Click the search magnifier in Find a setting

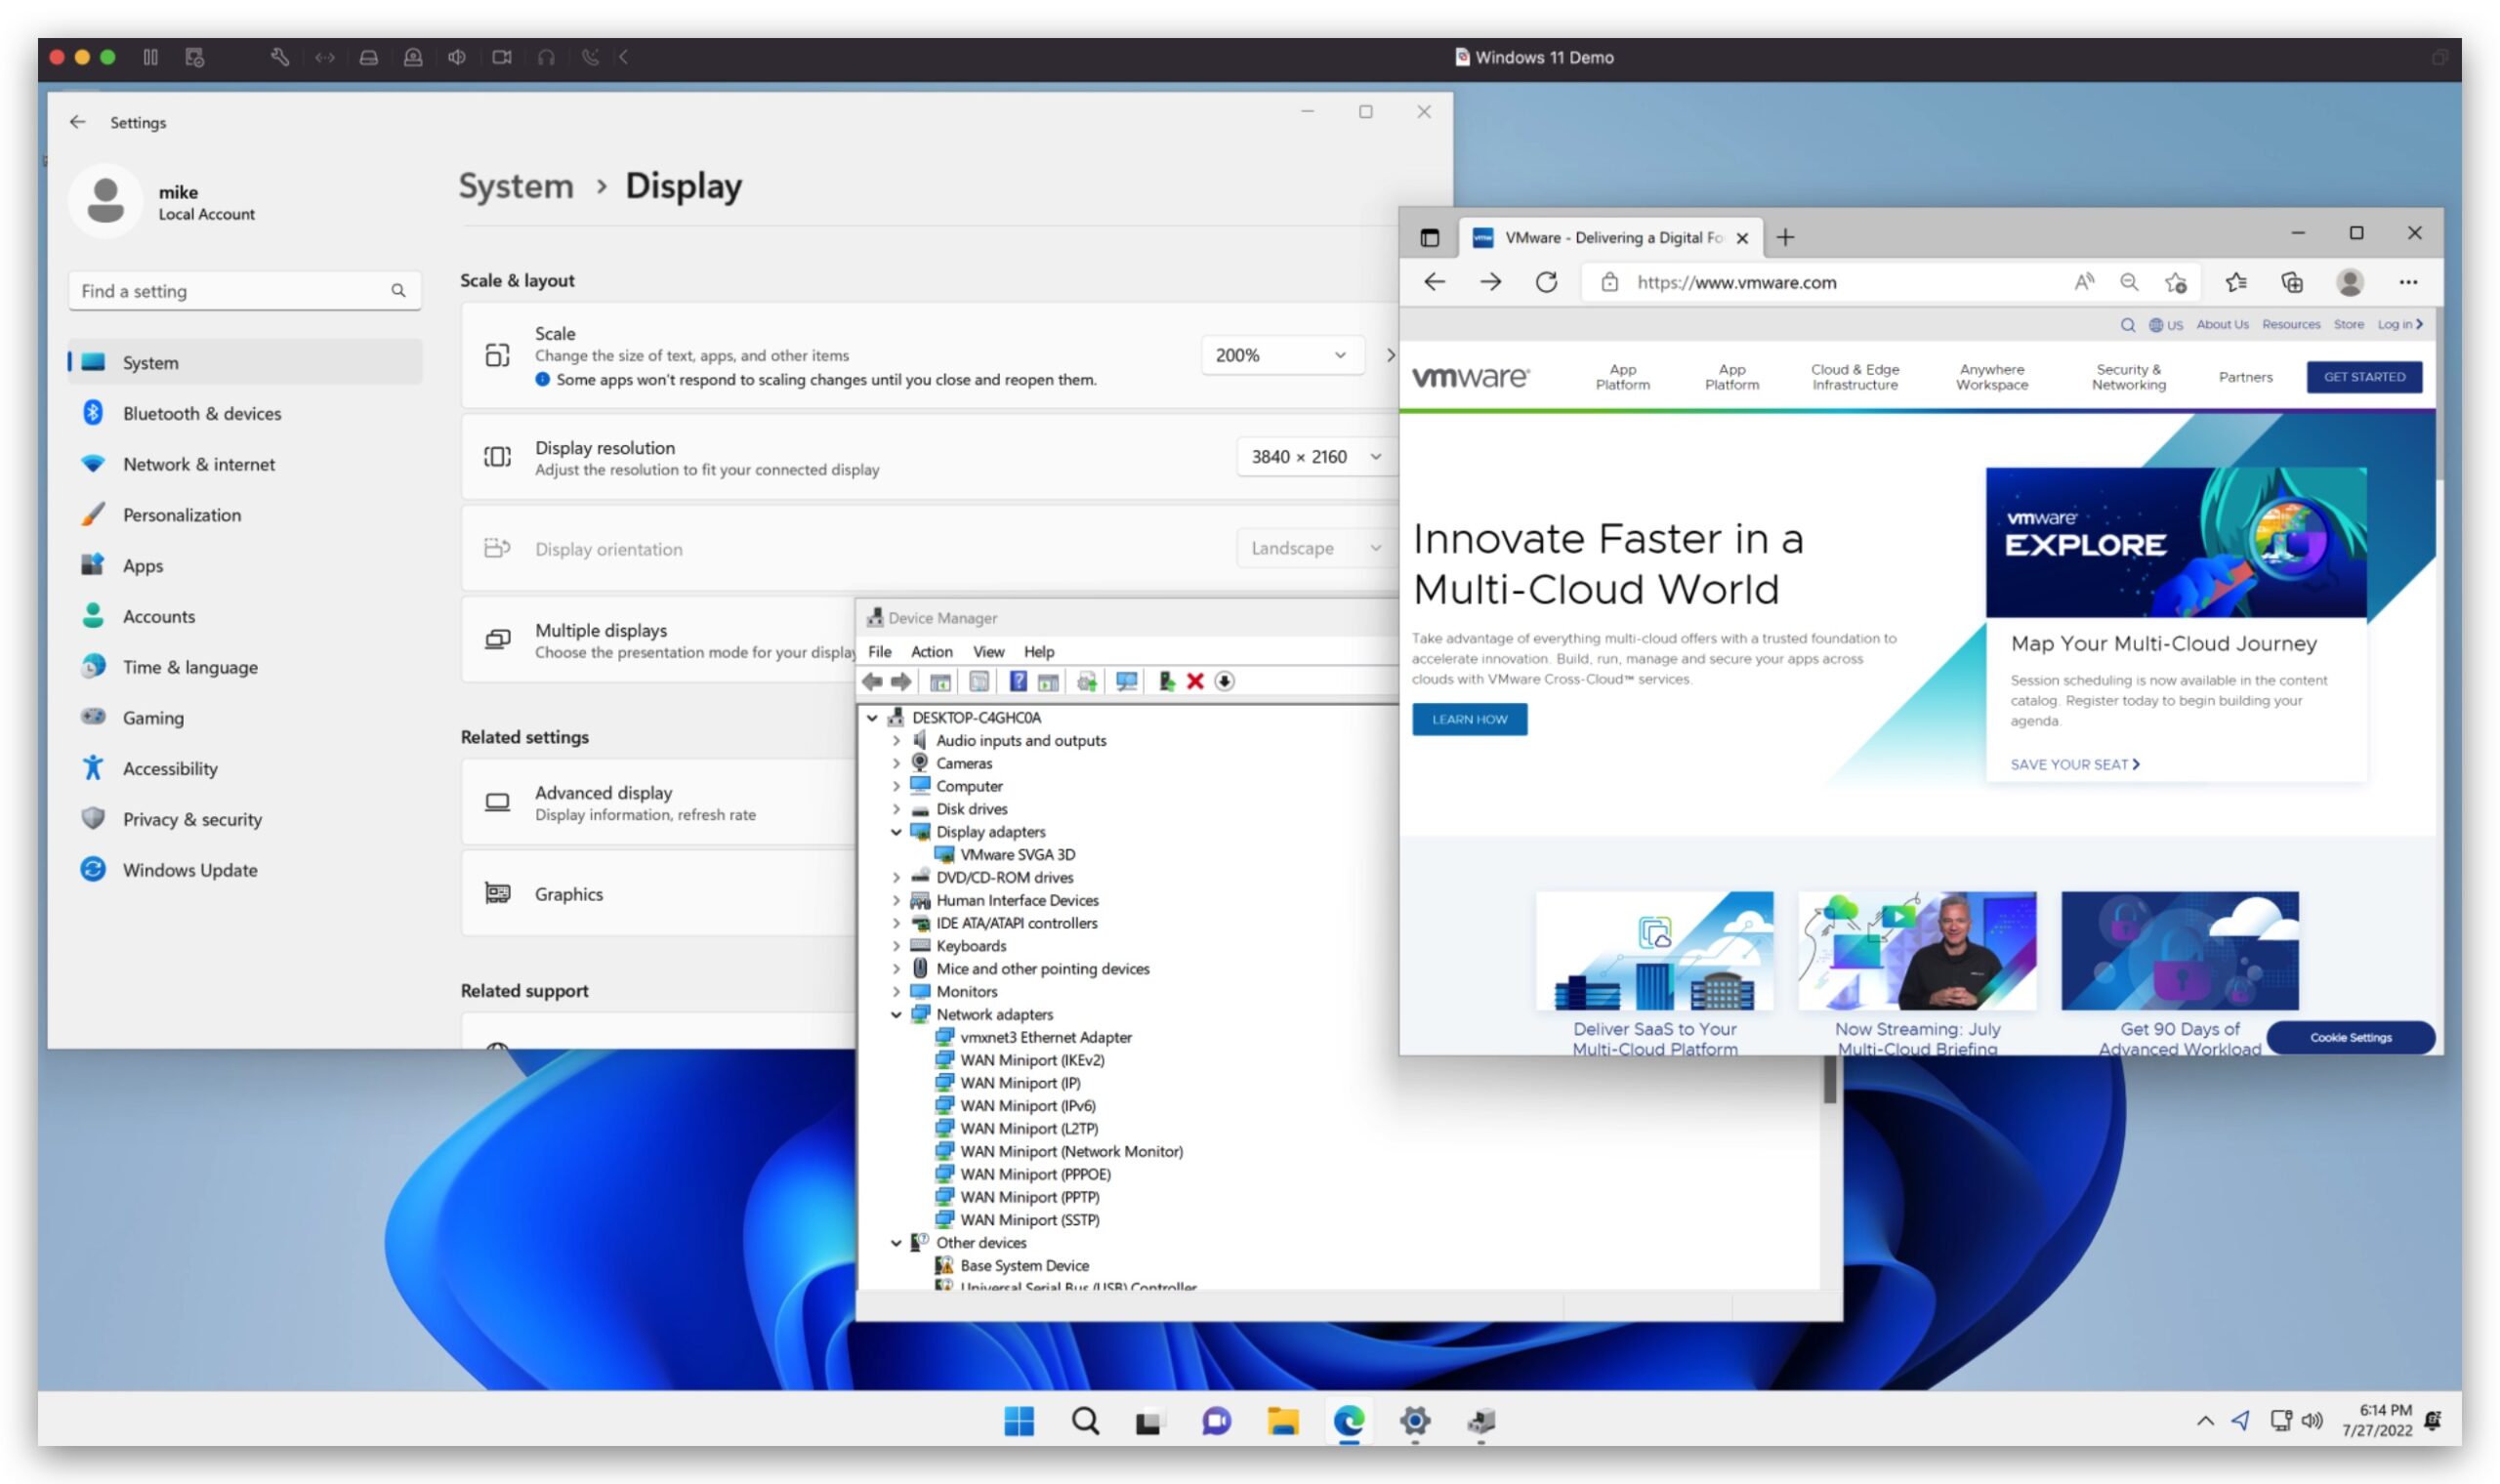[398, 290]
